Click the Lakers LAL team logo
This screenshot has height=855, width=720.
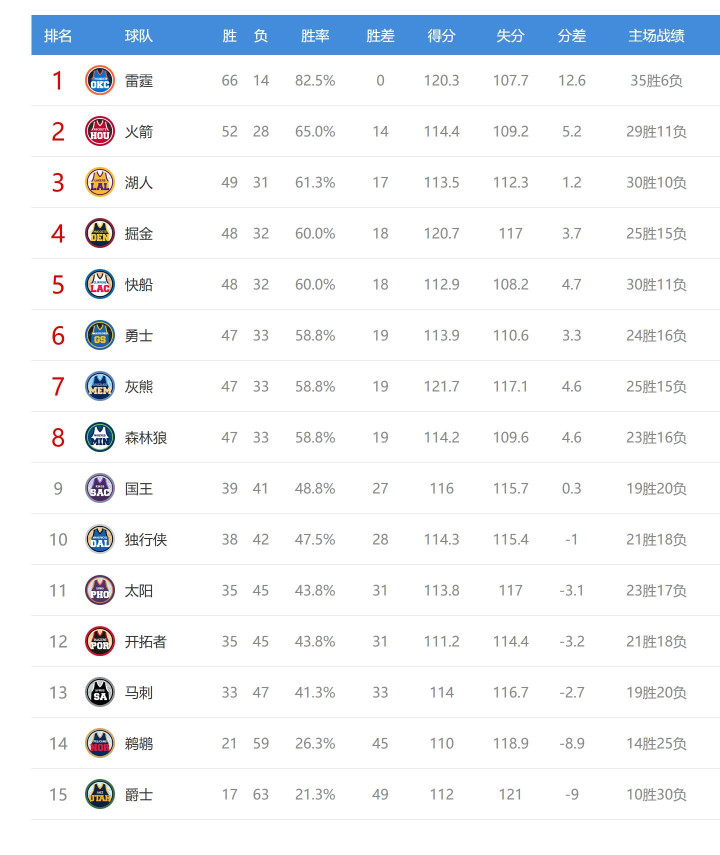point(100,182)
